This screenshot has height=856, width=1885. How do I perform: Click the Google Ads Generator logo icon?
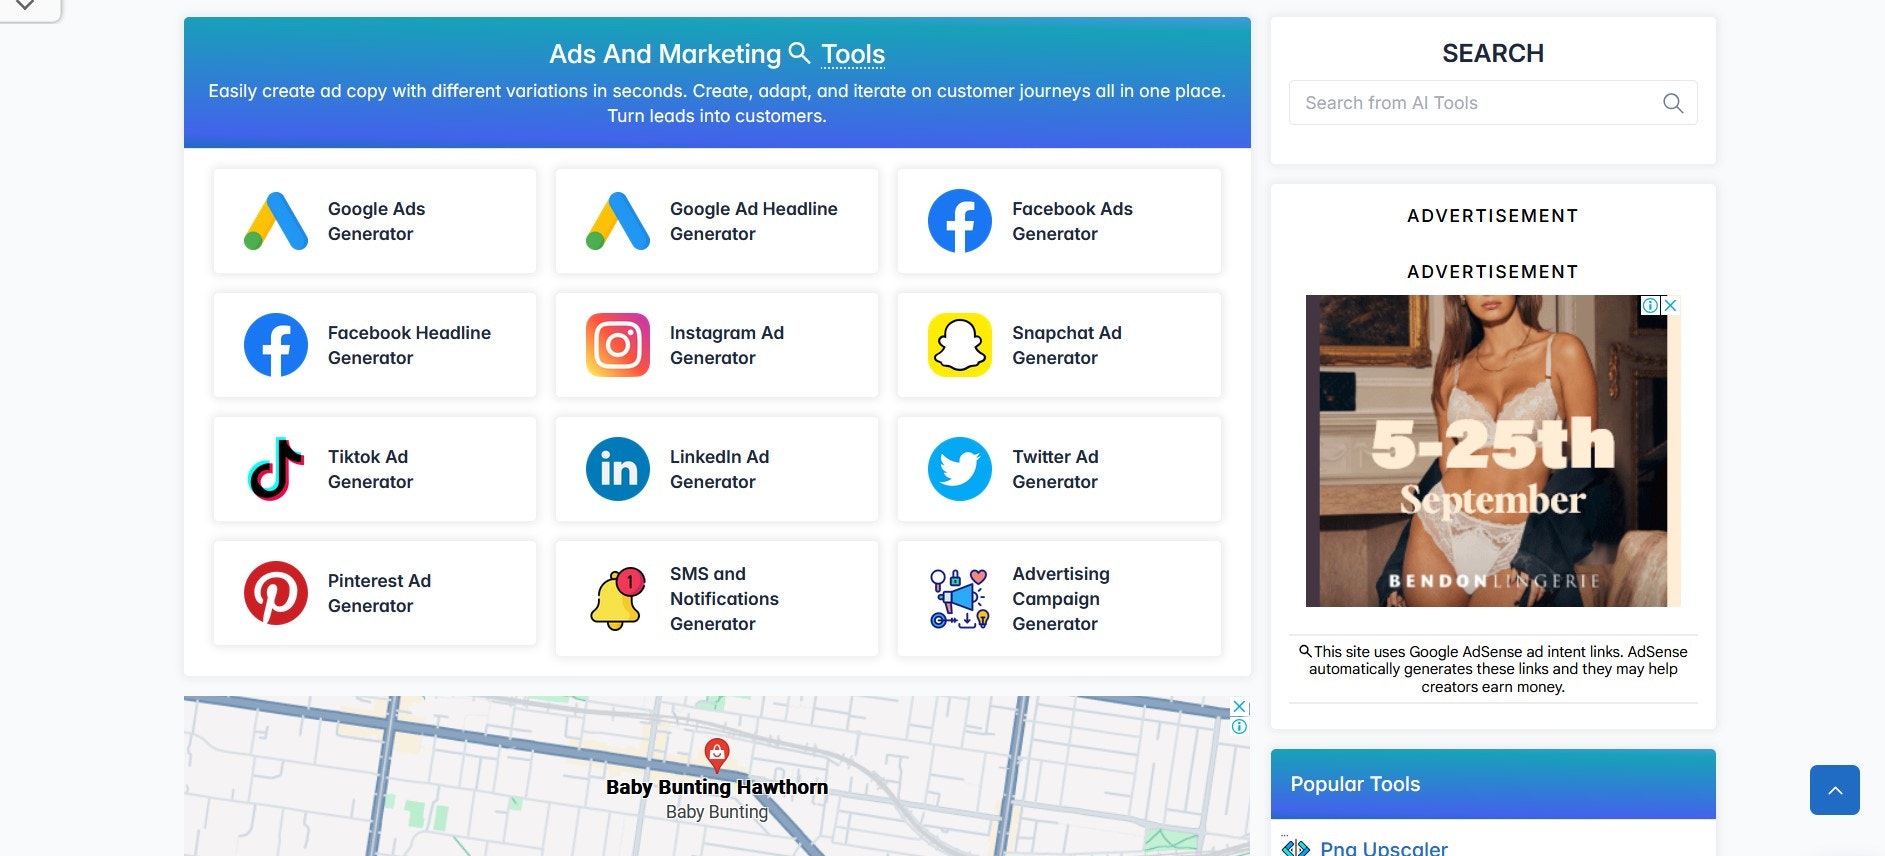coord(276,221)
